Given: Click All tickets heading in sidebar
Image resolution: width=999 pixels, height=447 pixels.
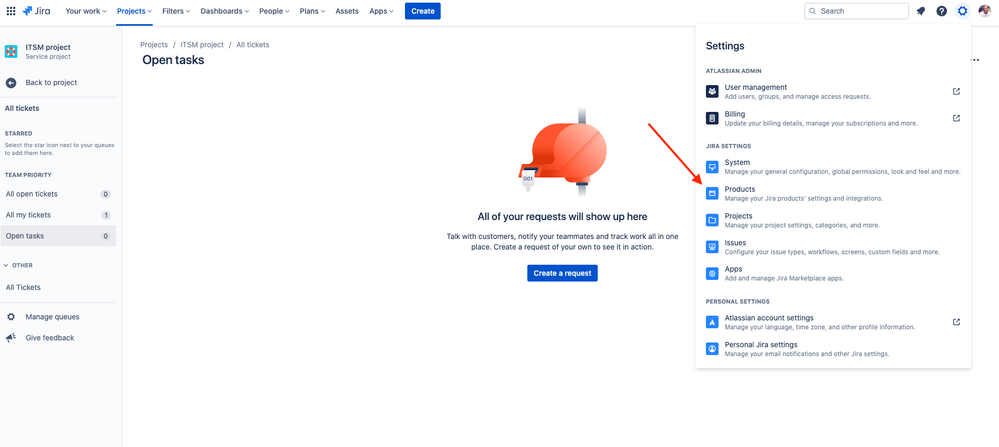Looking at the screenshot, I should coord(22,108).
